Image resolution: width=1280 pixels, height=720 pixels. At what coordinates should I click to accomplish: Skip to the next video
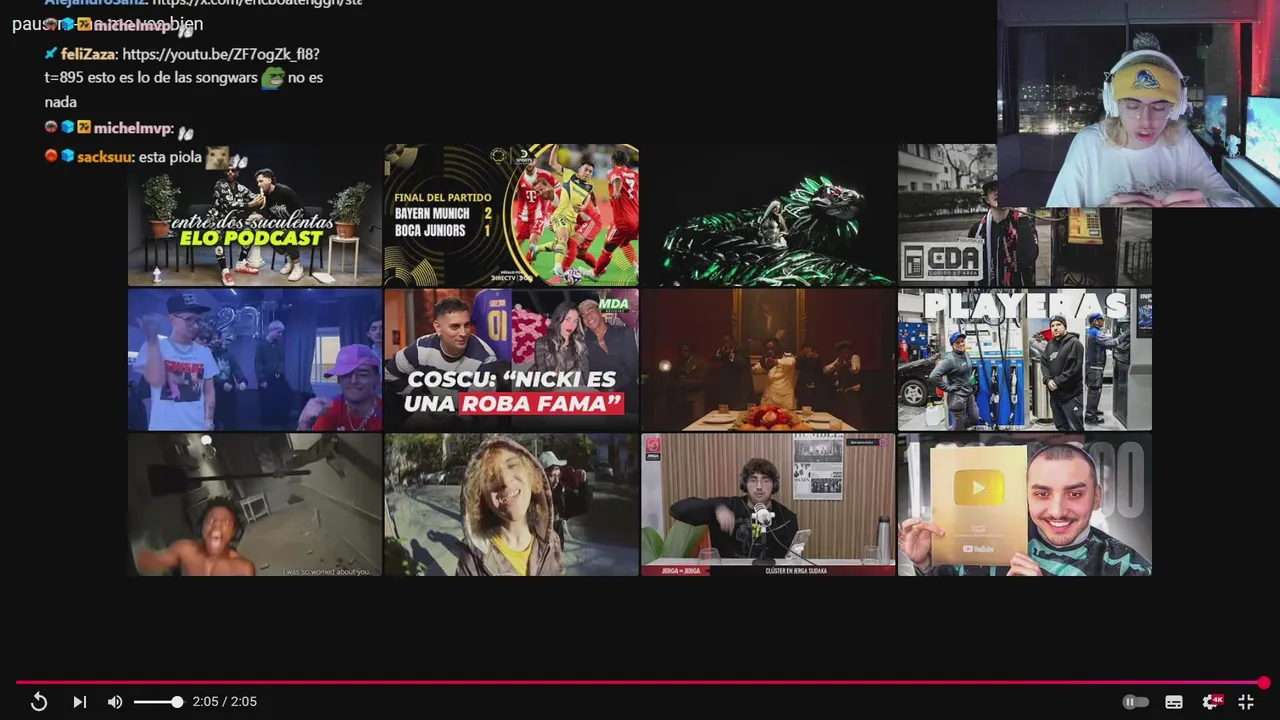pos(80,702)
